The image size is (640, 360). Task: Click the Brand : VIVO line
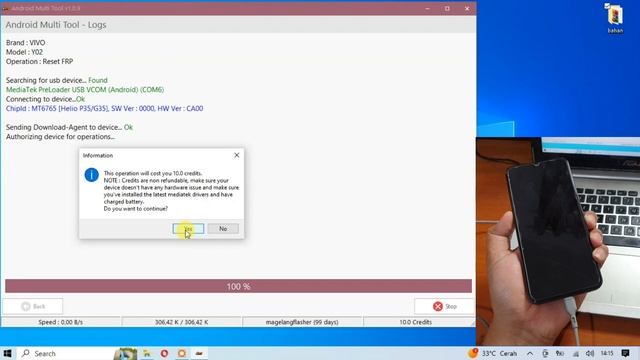coord(26,42)
